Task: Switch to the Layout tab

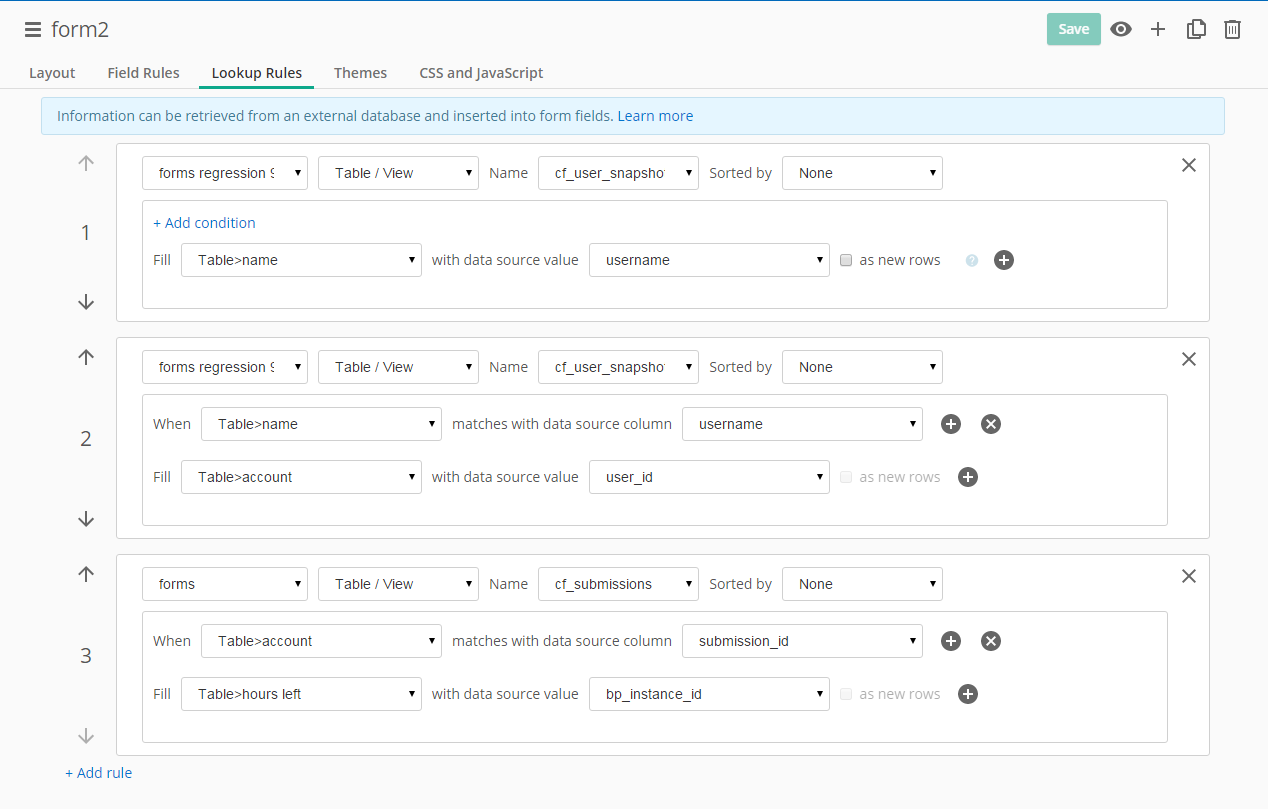Action: 52,73
